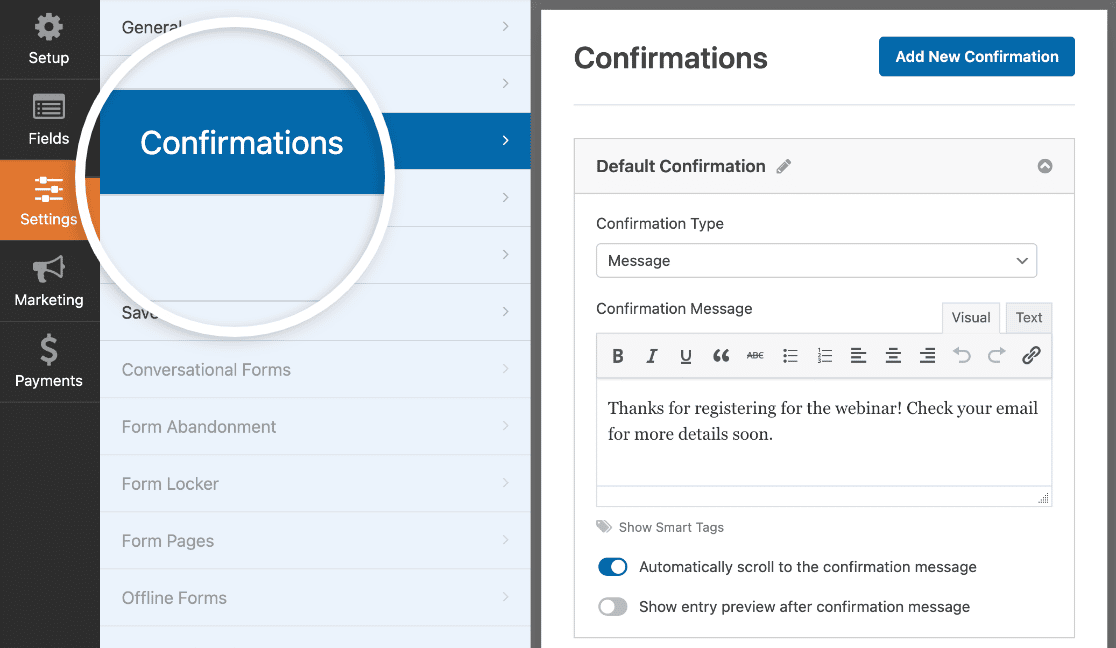This screenshot has width=1116, height=648.
Task: Click Add New Confirmation button
Action: pos(976,56)
